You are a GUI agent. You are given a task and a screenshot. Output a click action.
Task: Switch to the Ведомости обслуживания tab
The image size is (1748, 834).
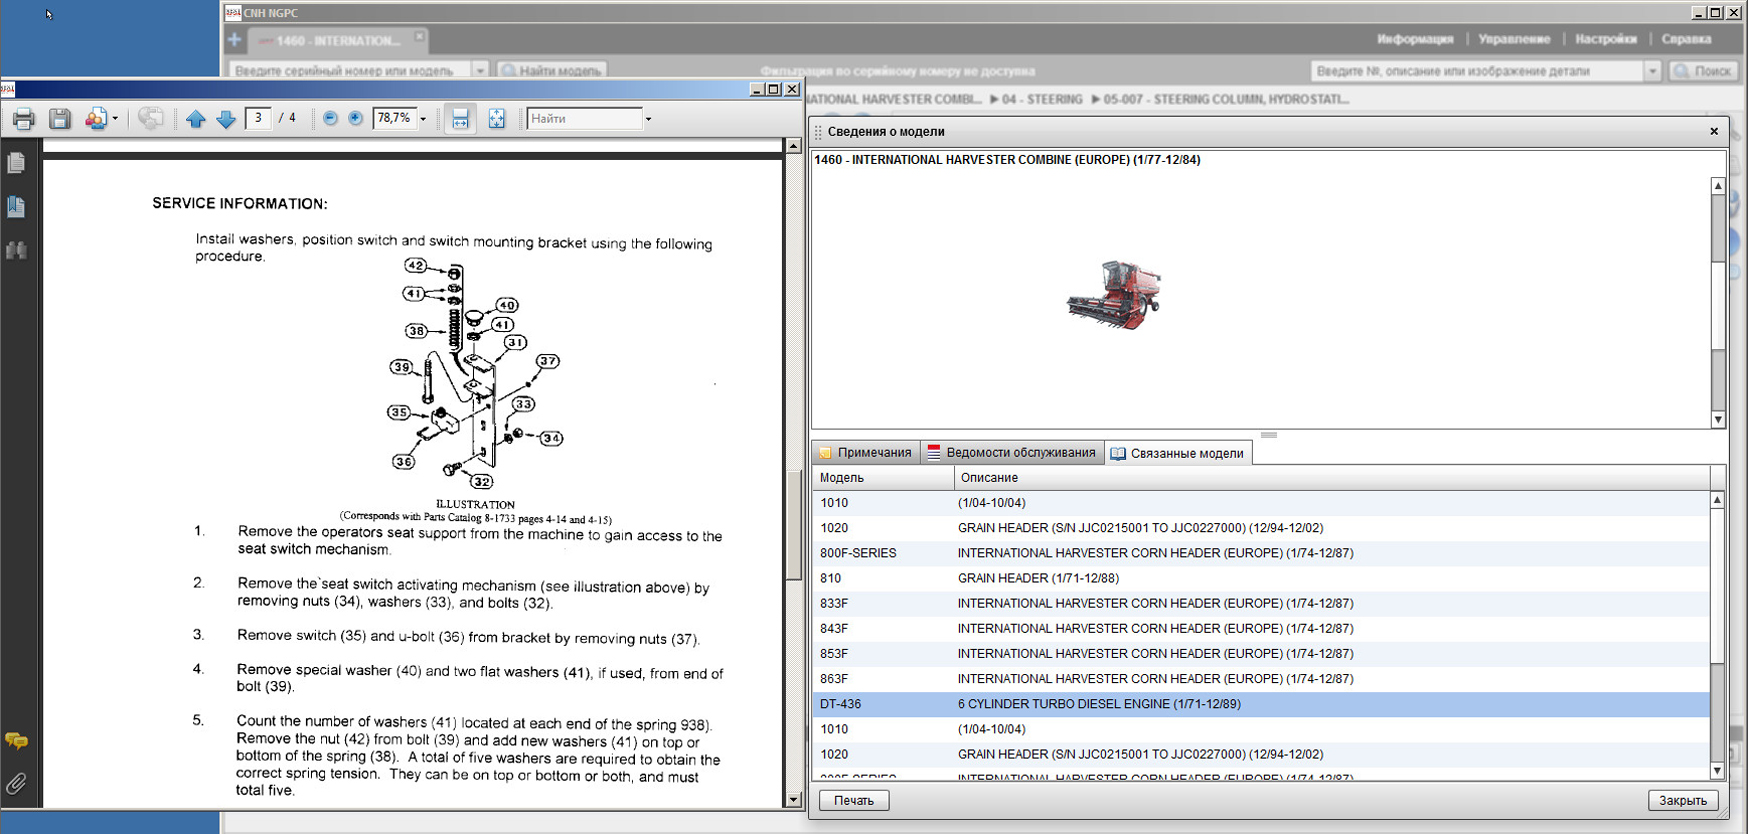pyautogui.click(x=1012, y=453)
